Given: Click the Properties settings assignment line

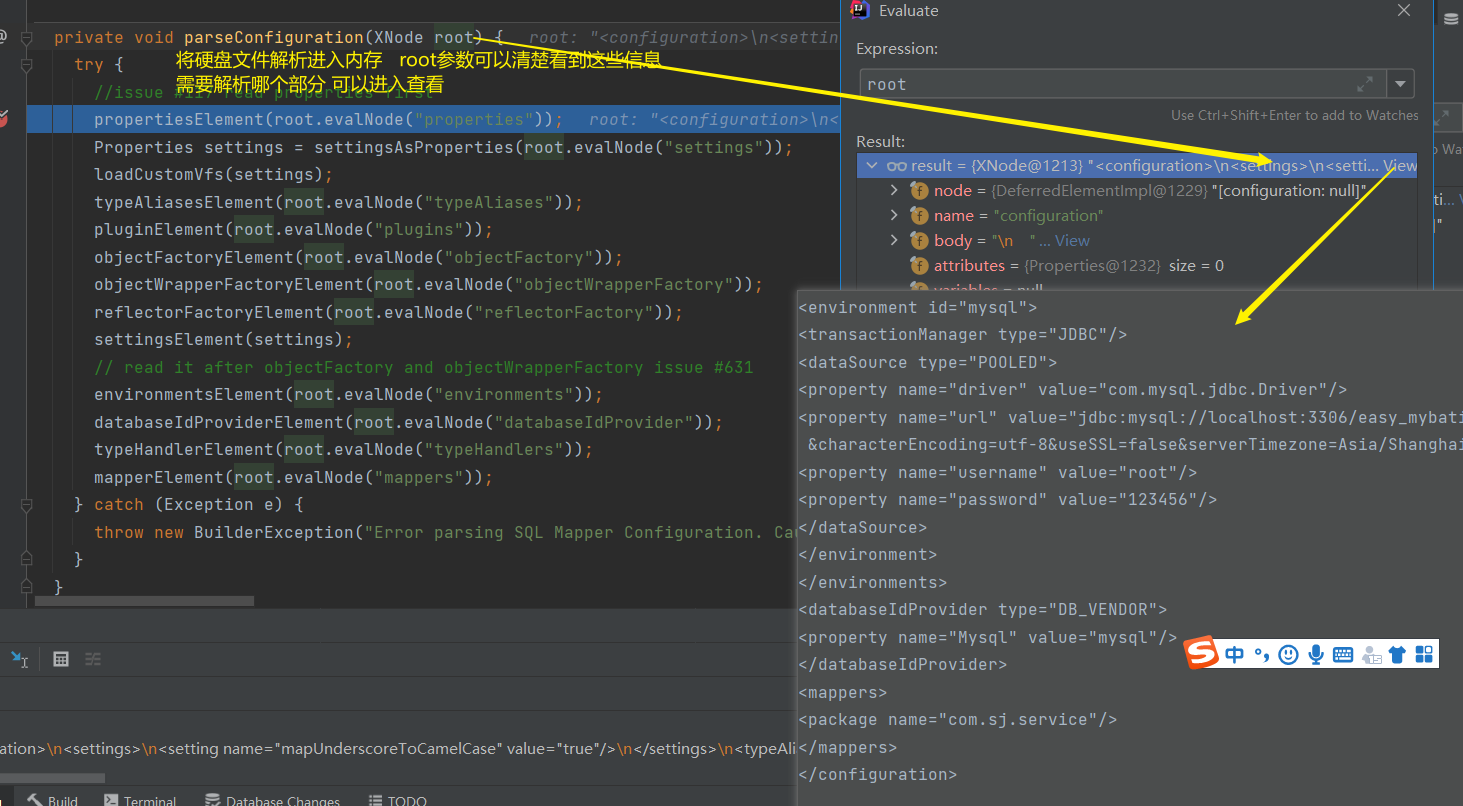Looking at the screenshot, I should [x=444, y=147].
